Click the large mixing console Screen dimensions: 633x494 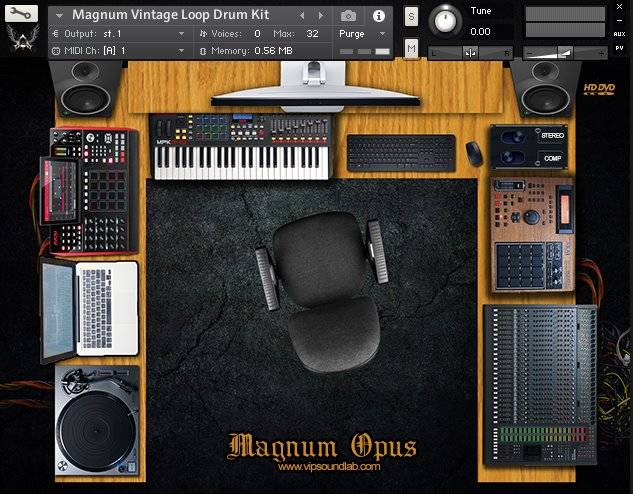(x=540, y=386)
